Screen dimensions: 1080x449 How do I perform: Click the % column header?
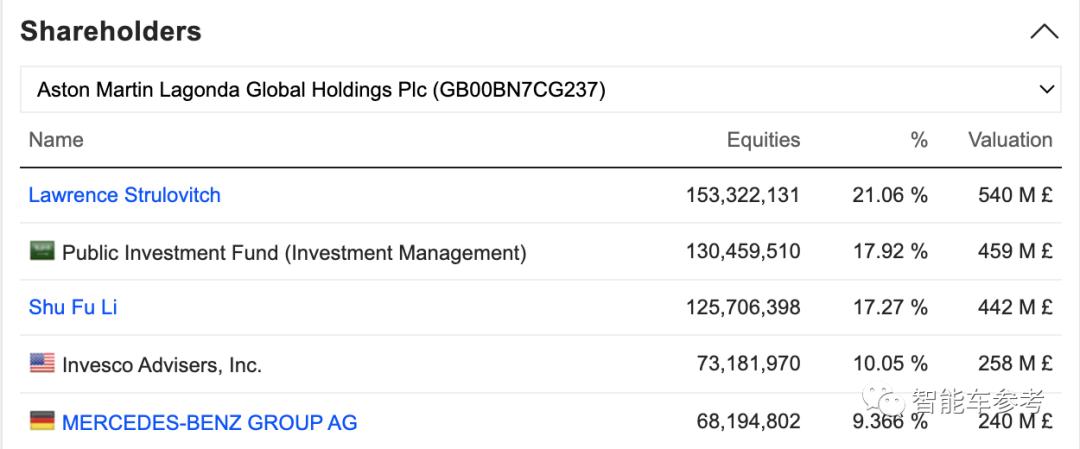[919, 140]
